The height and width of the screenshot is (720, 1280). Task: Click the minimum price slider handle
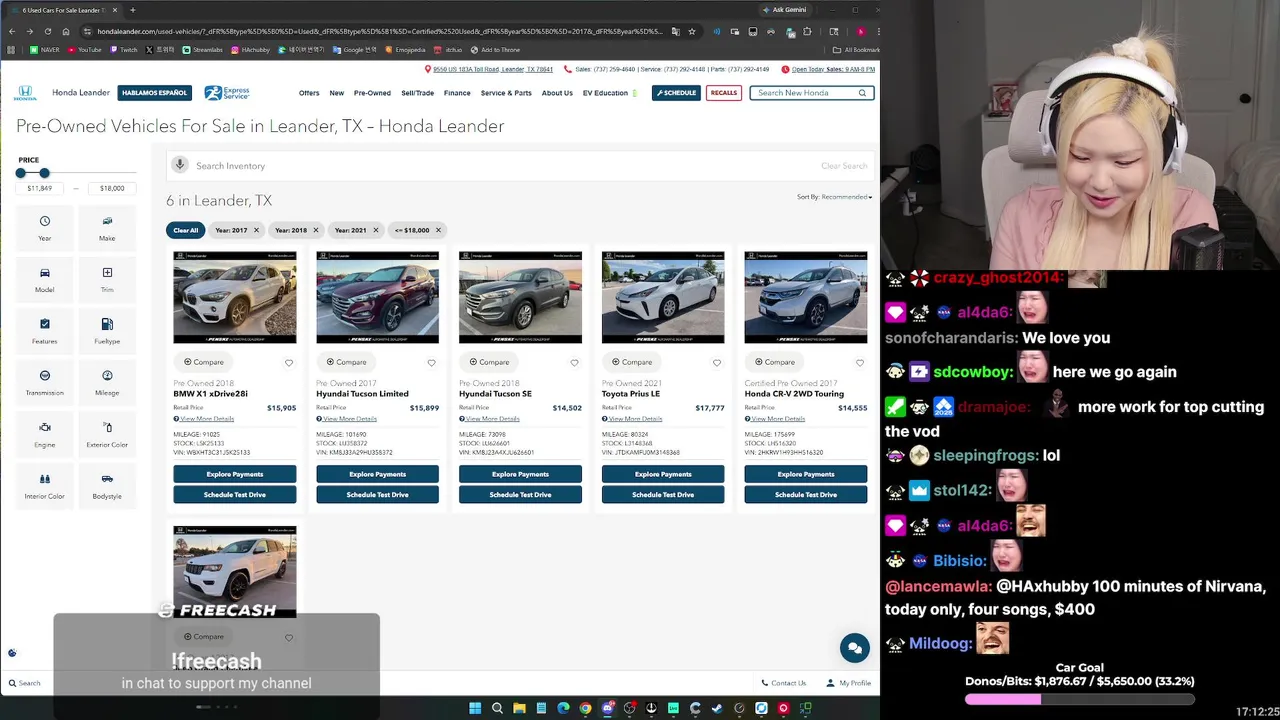[x=21, y=173]
